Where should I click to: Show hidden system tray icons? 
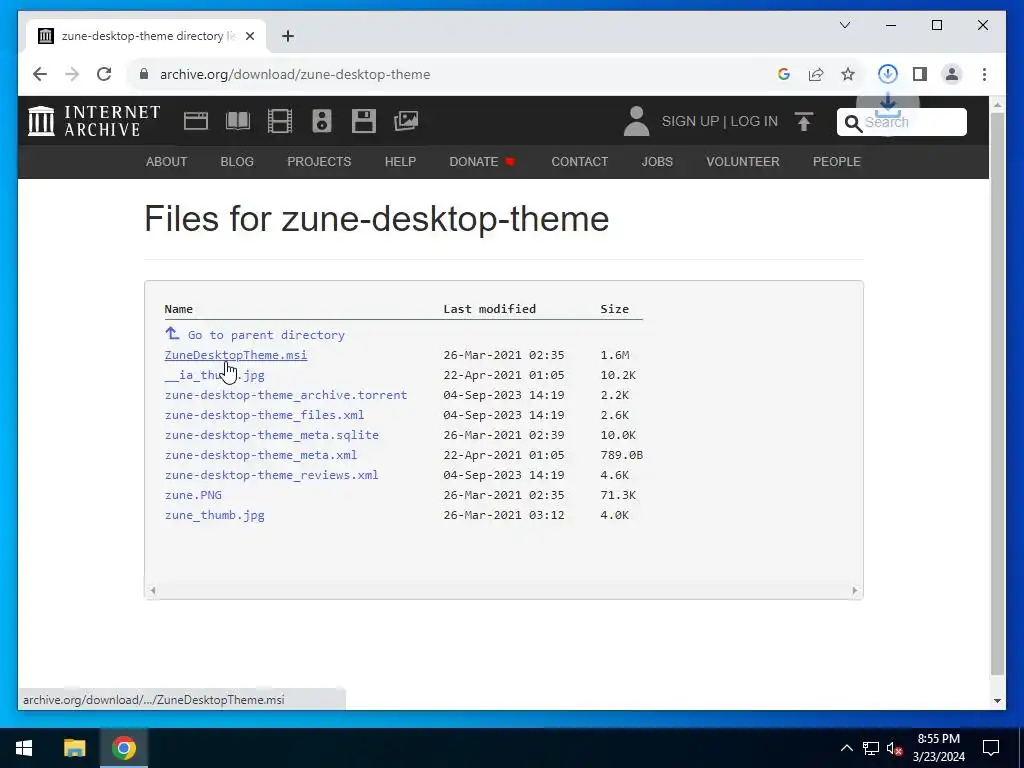(846, 748)
